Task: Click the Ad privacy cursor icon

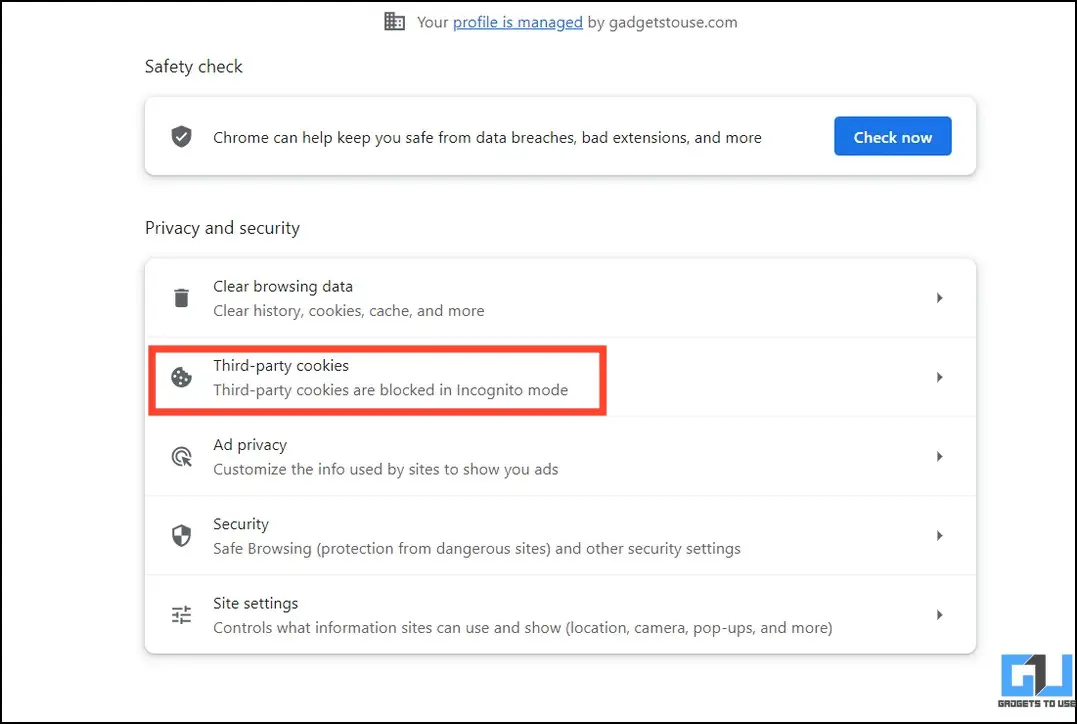Action: (181, 457)
